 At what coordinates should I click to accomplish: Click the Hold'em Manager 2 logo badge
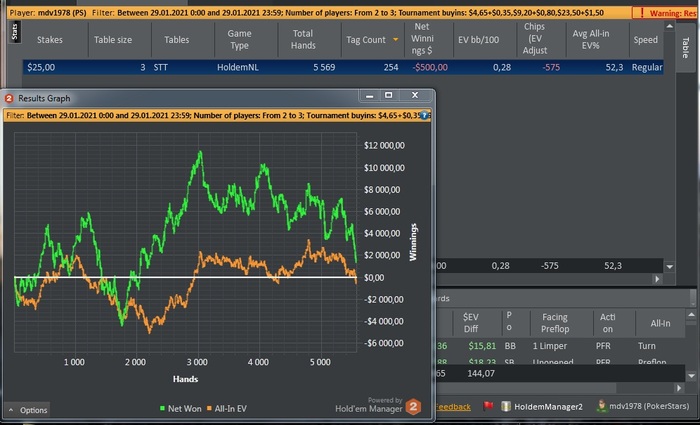click(x=413, y=407)
